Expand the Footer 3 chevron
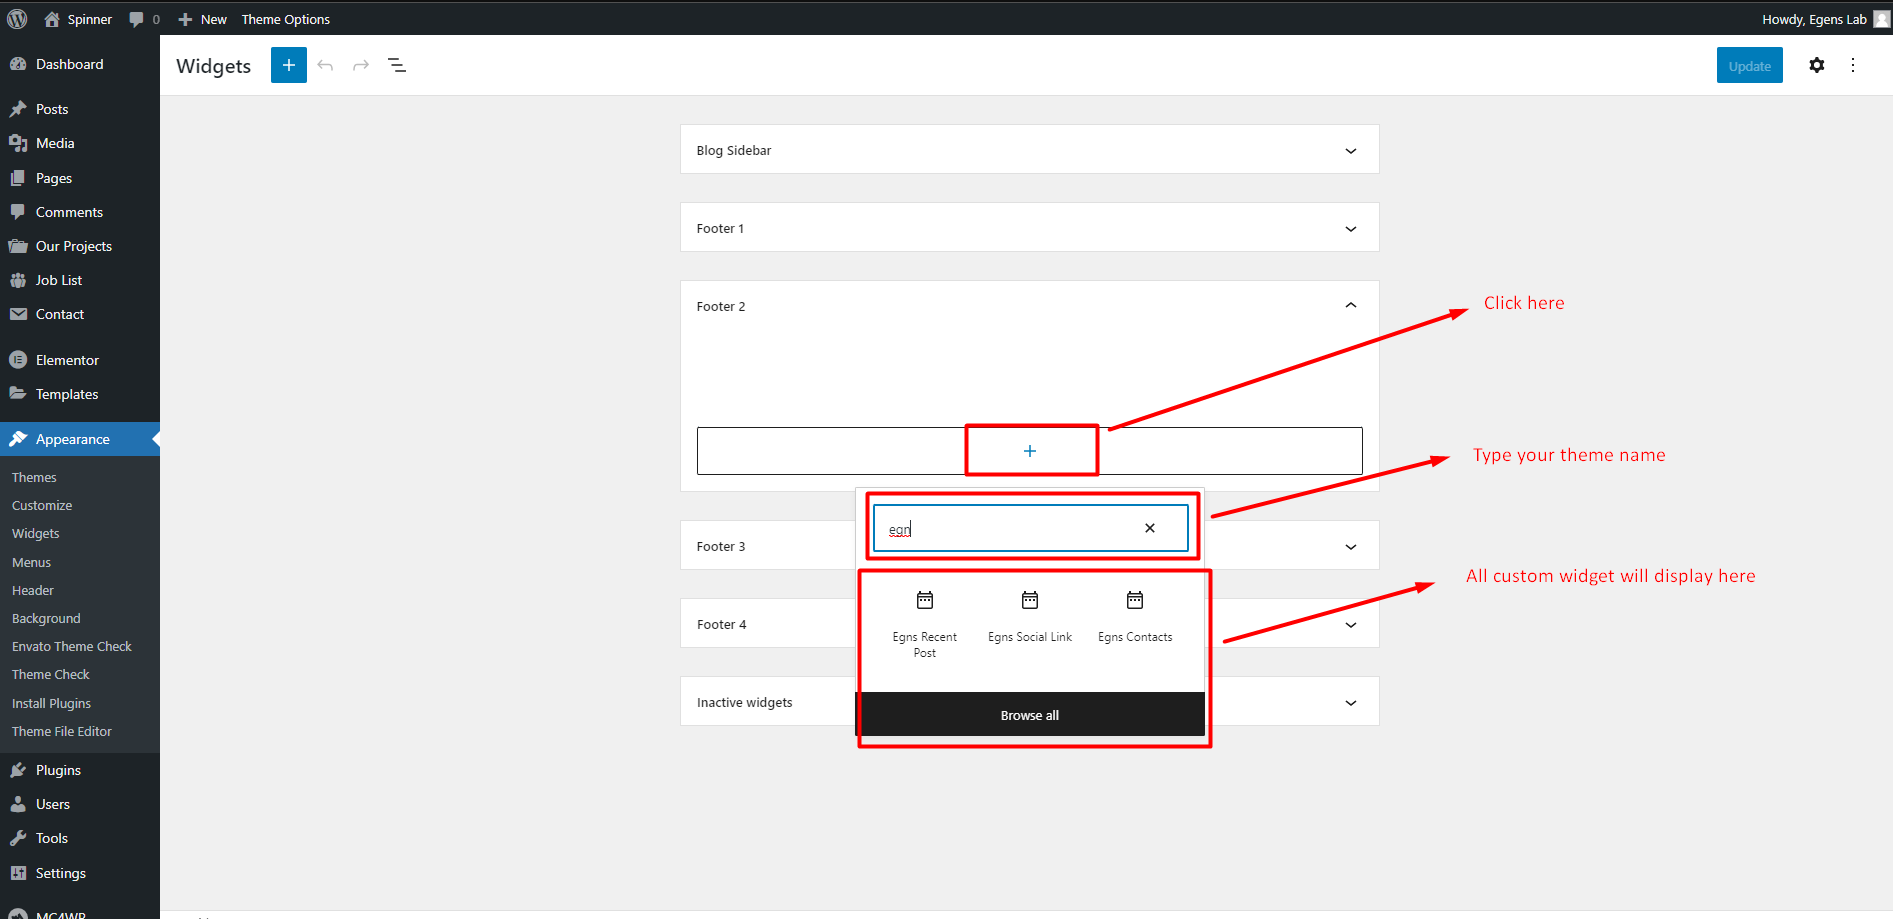Screen dimensions: 1893x919 click(1351, 547)
